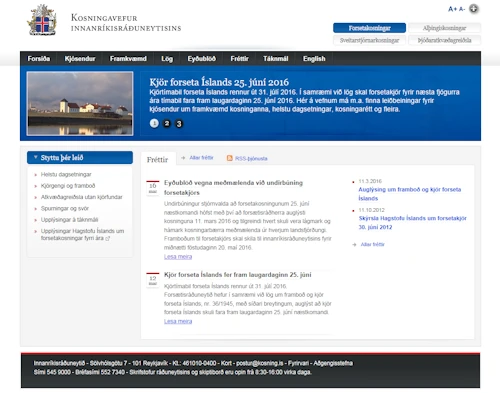Click external link icon after 'fyrri ára'
500x393 pixels.
[x=108, y=239]
